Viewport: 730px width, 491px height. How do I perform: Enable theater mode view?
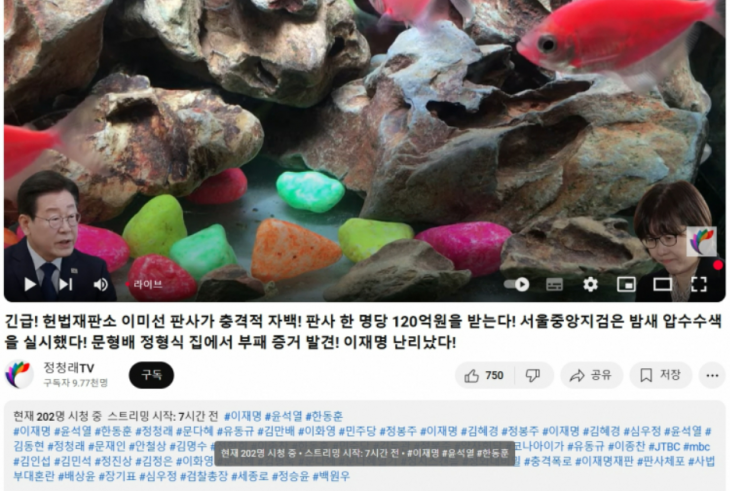tap(662, 284)
